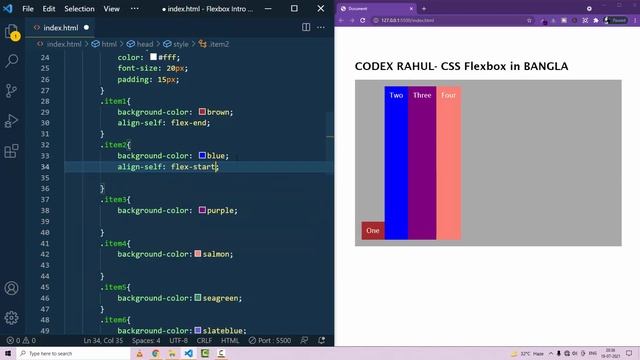Click errors and warnings count in status bar
The width and height of the screenshot is (640, 360).
coord(21,340)
